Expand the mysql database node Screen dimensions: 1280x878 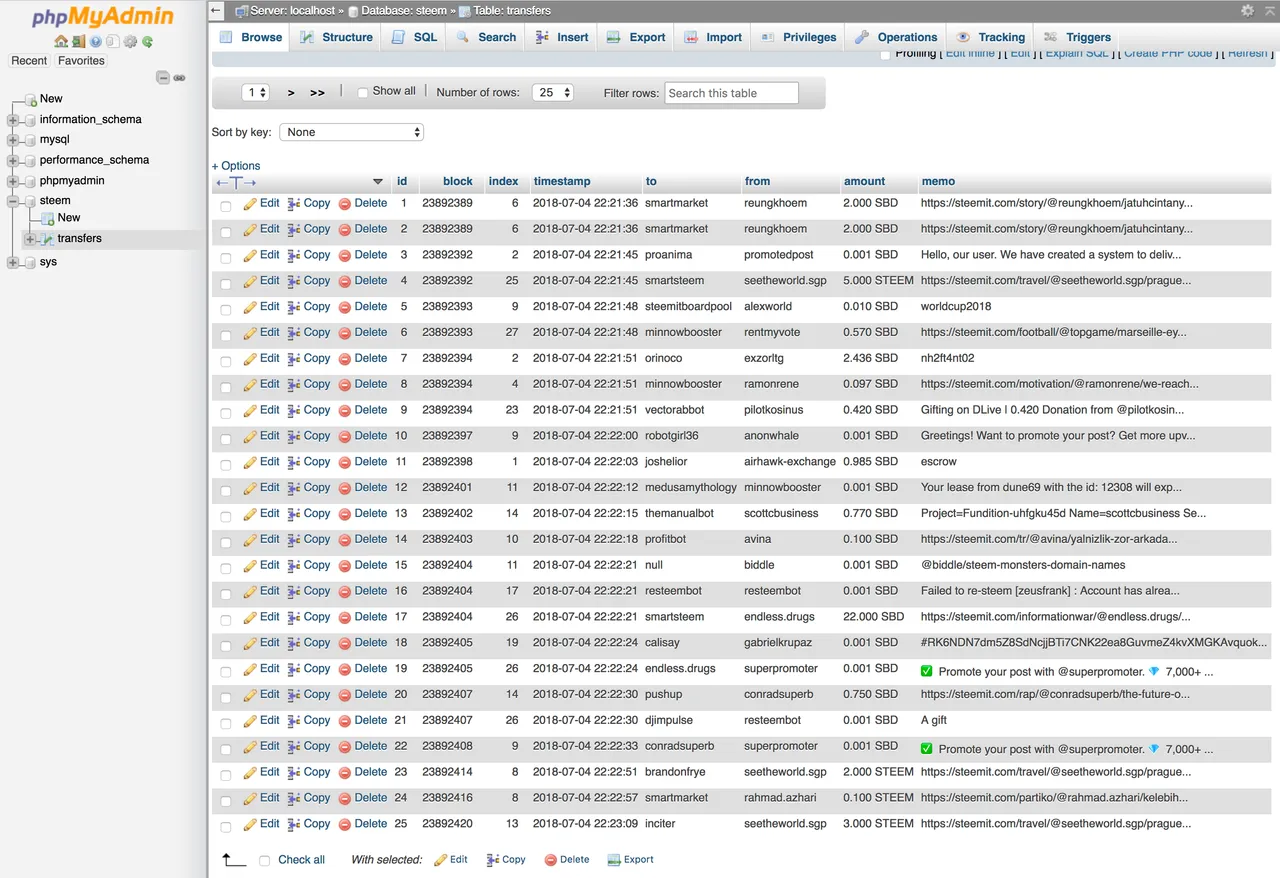coord(13,140)
